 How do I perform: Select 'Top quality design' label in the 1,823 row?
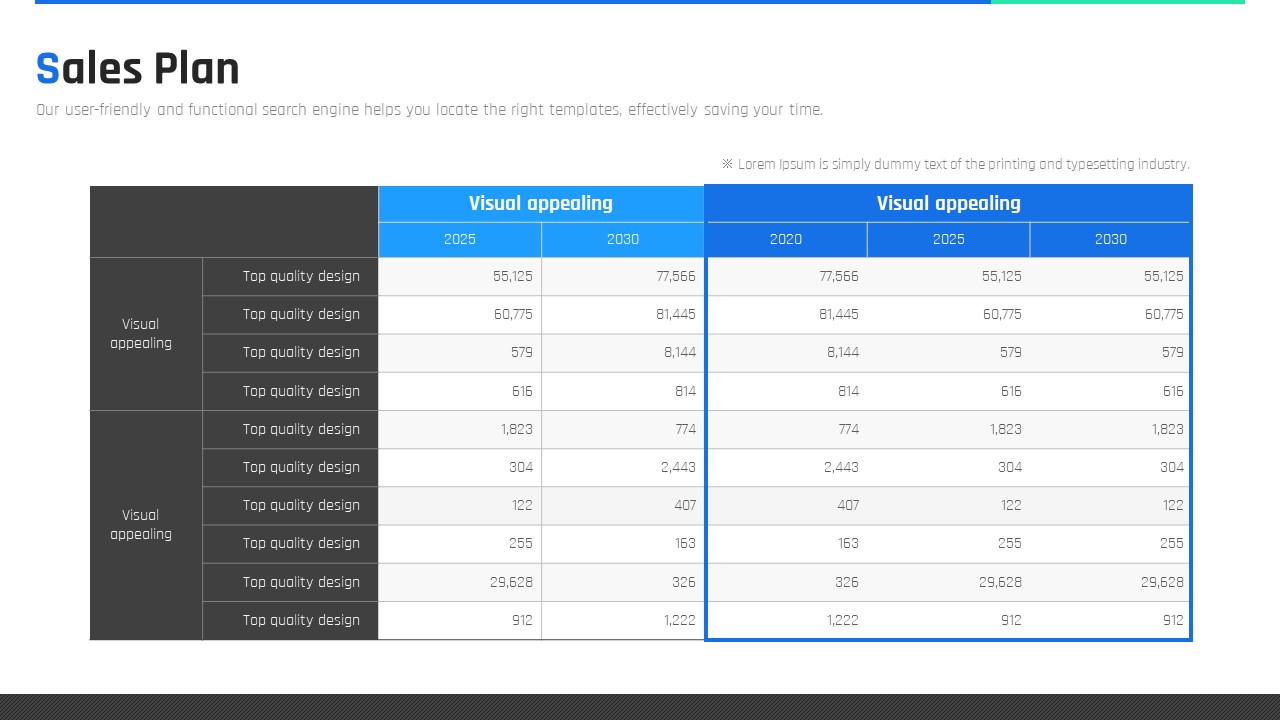click(301, 429)
